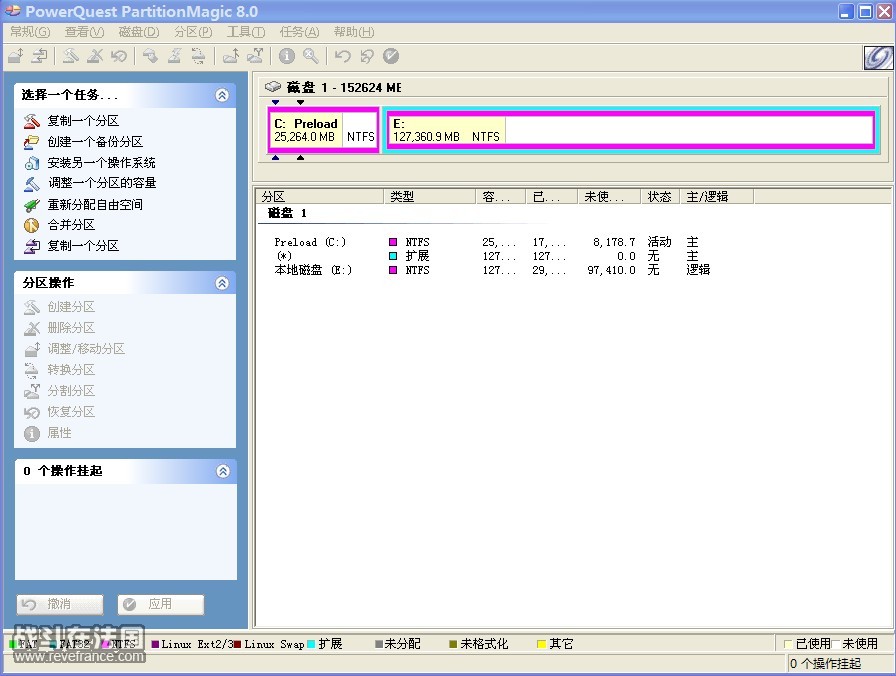This screenshot has height=676, width=896.
Task: Click the magnifier check toolbar icon
Action: (311, 56)
